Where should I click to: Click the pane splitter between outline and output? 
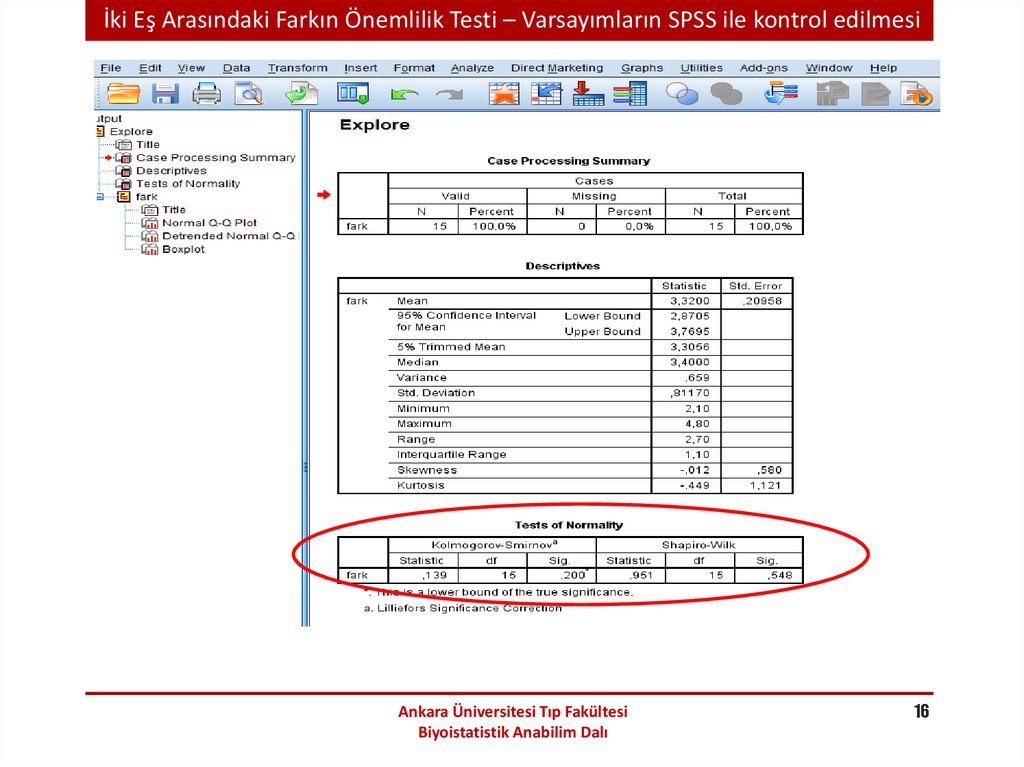304,468
